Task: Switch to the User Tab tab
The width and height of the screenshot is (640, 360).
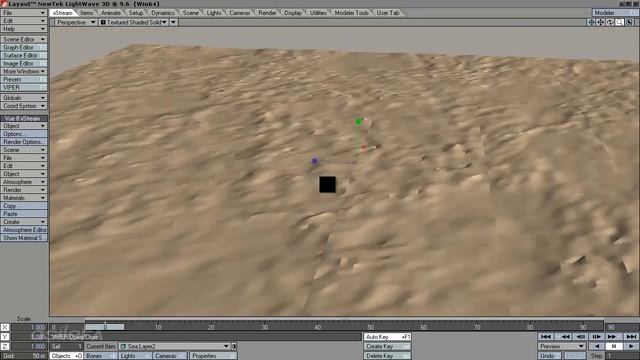Action: (388, 13)
